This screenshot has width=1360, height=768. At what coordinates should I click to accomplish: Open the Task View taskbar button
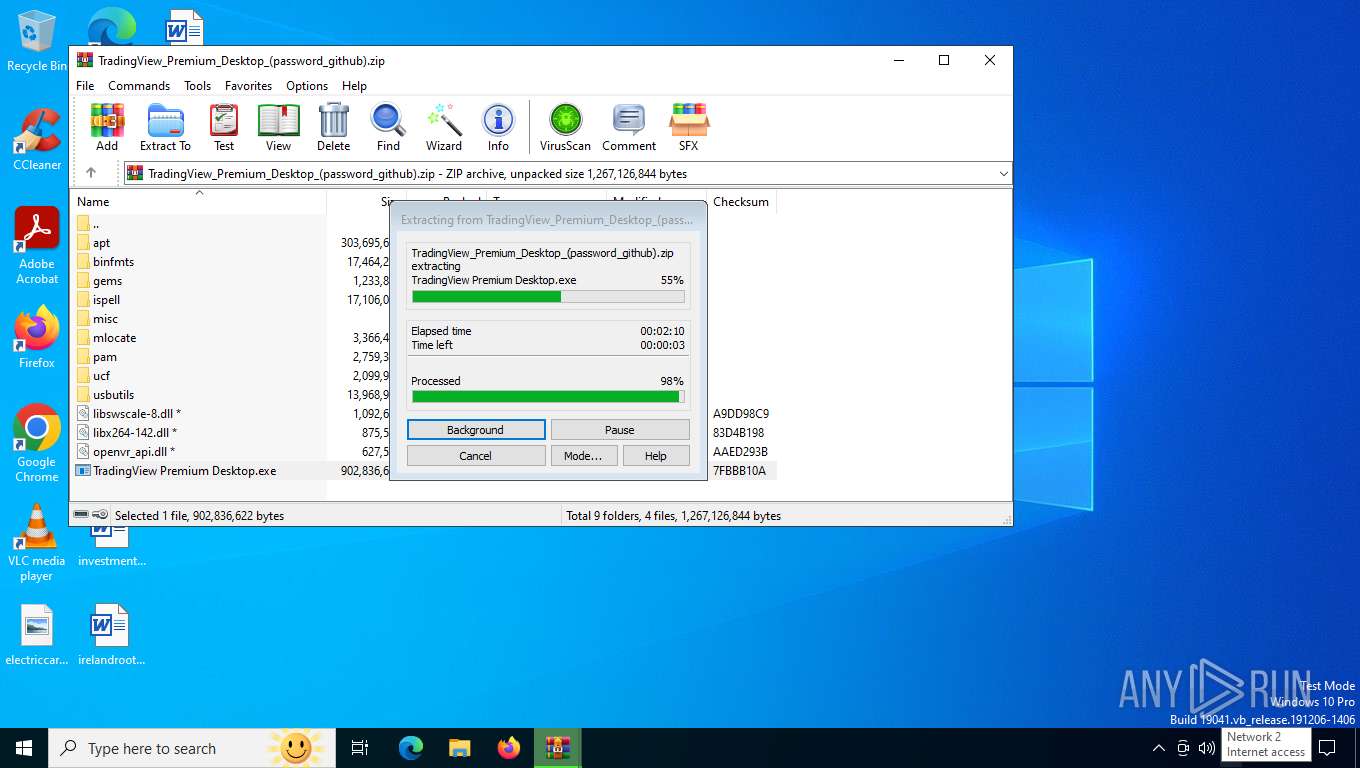pyautogui.click(x=360, y=748)
